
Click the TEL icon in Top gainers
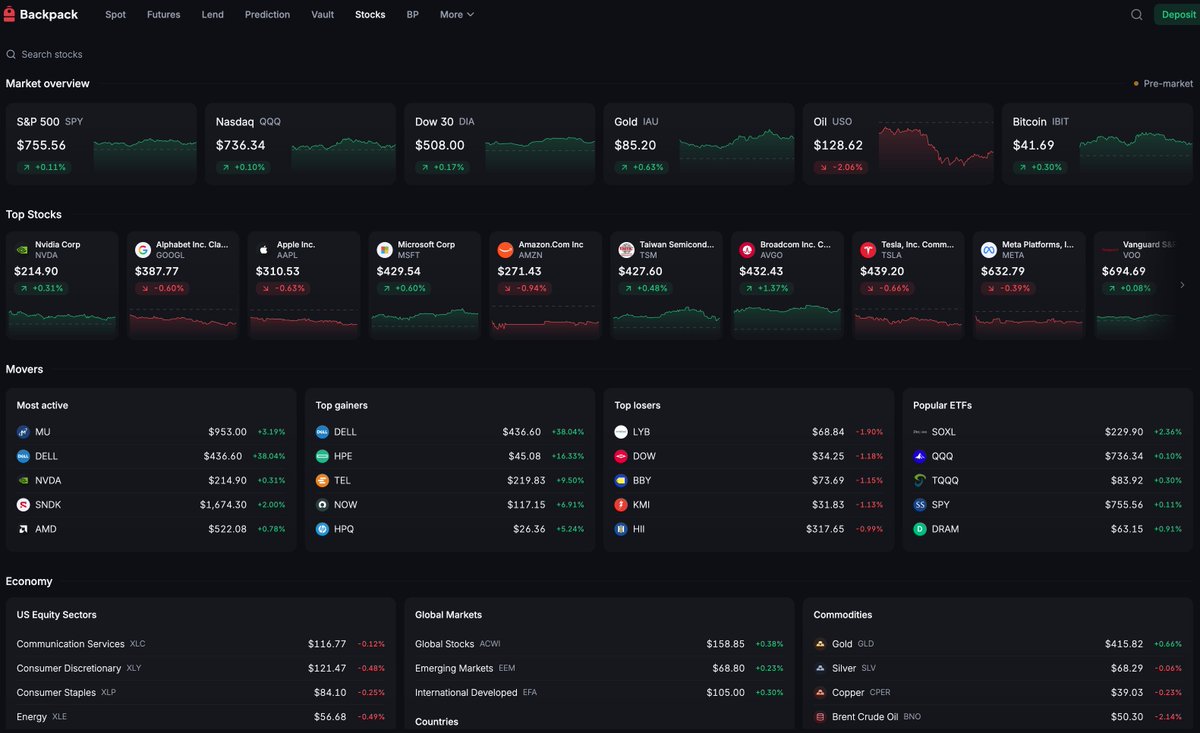tap(322, 480)
